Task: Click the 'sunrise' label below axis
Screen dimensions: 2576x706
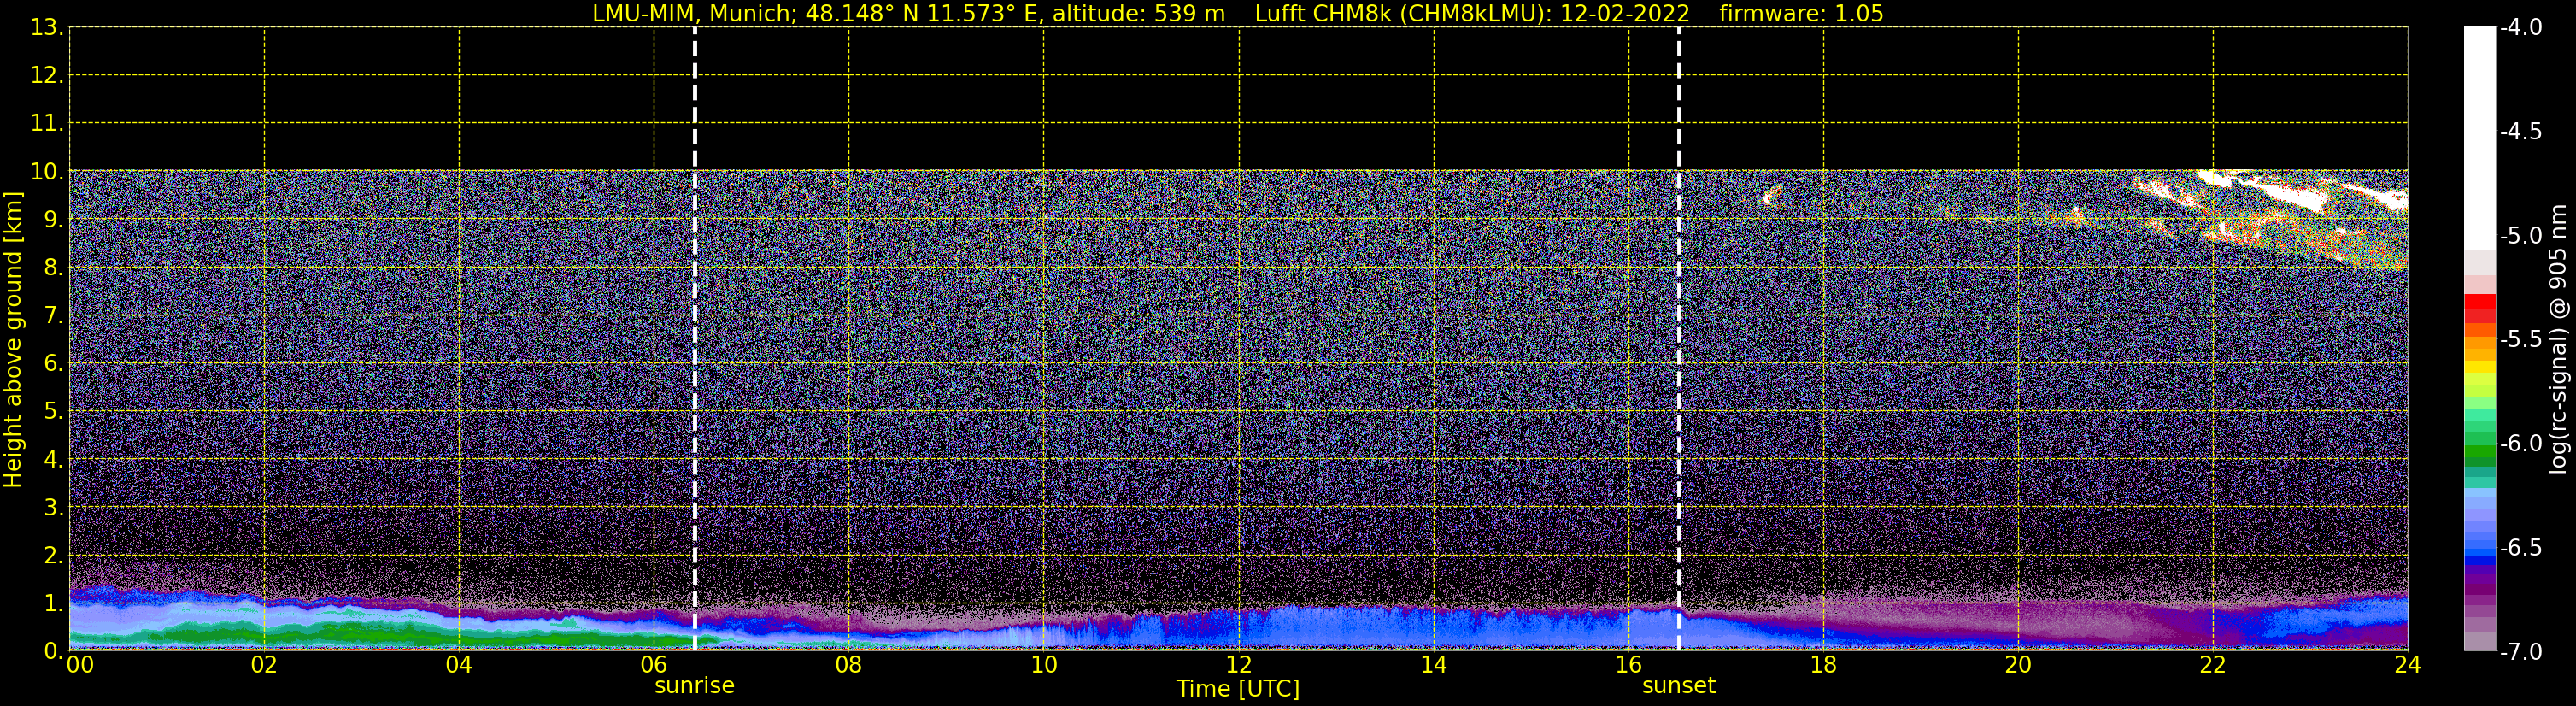Action: click(694, 686)
